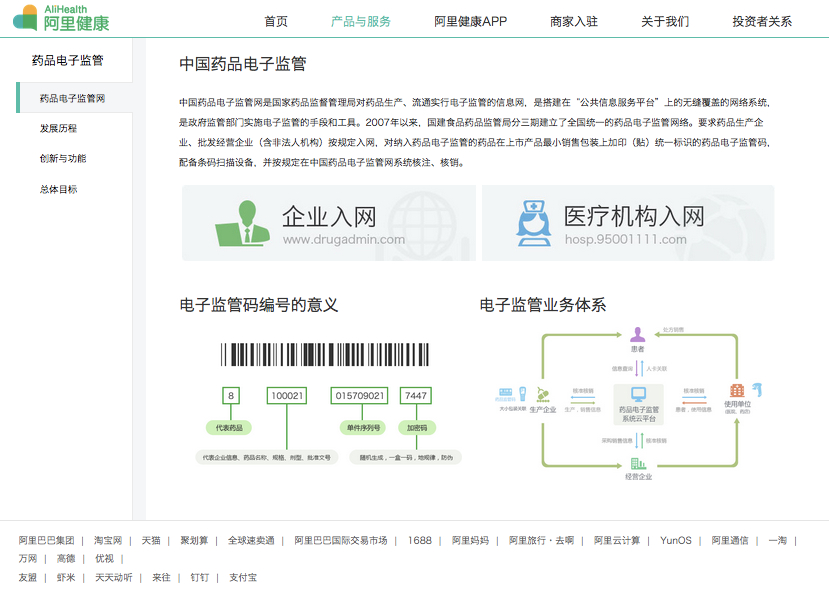Click the green businessman icon
This screenshot has height=590, width=829.
(242, 223)
